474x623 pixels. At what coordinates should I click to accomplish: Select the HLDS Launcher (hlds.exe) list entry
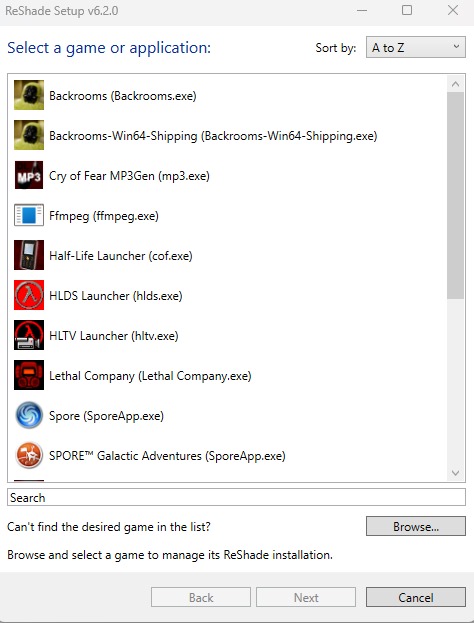coord(227,295)
